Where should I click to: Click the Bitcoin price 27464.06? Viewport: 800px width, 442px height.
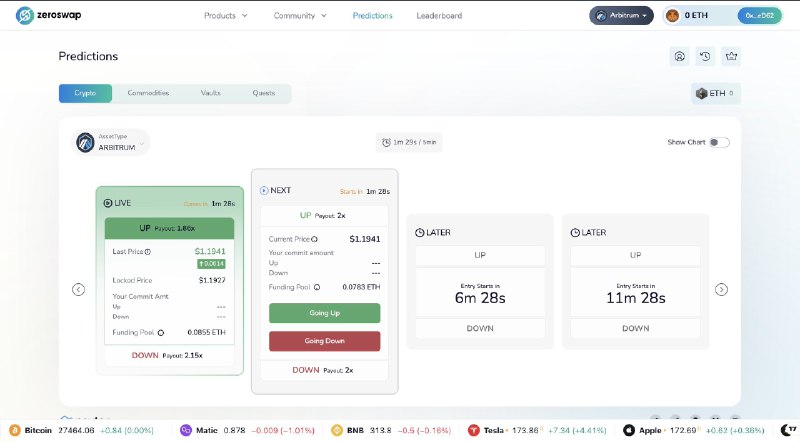click(x=76, y=430)
